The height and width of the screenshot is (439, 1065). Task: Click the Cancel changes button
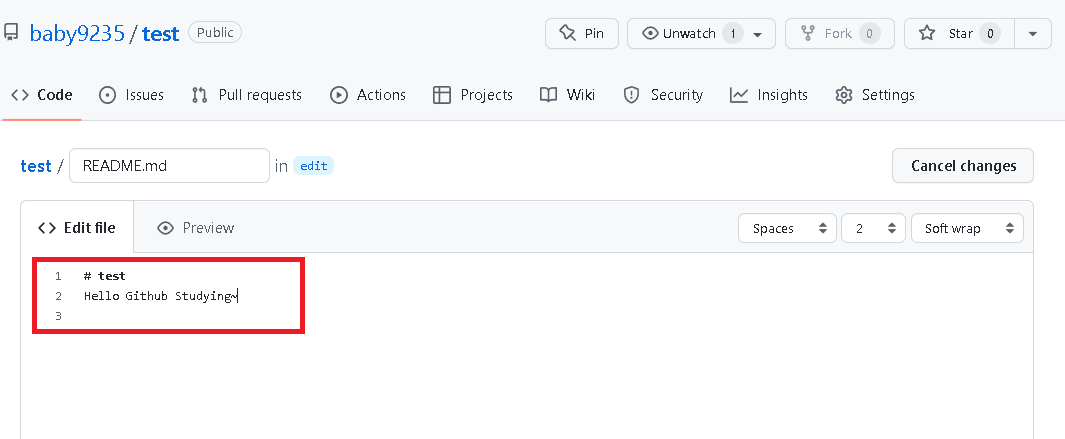point(963,166)
